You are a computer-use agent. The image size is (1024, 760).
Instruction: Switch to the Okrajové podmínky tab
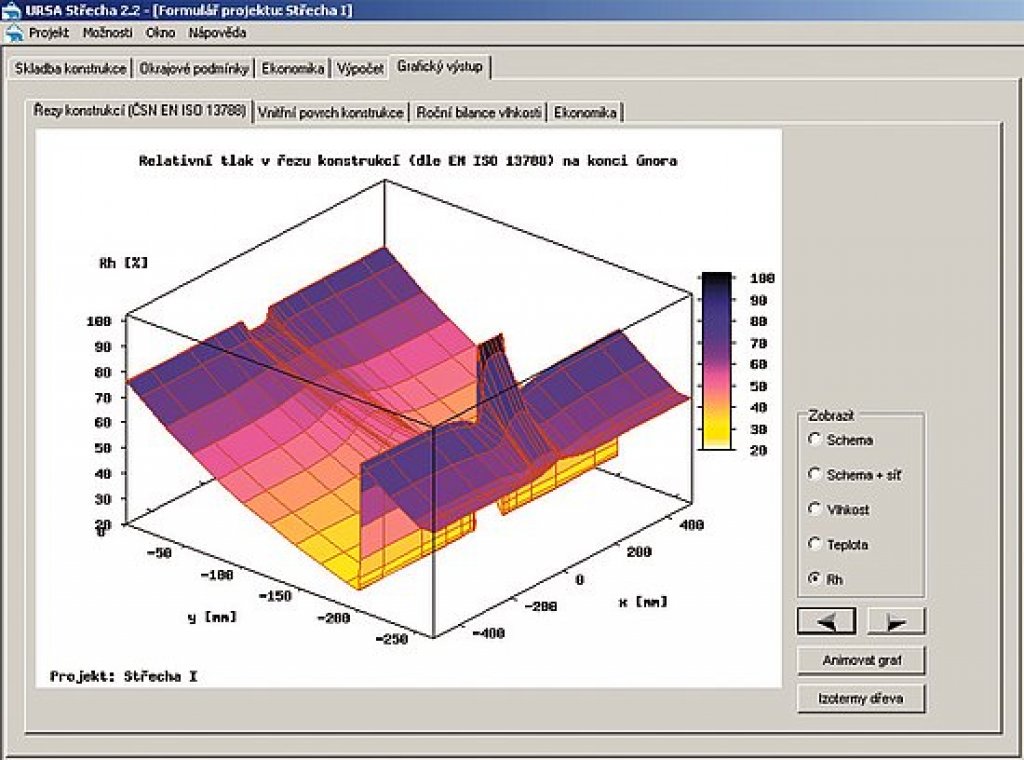[x=195, y=69]
